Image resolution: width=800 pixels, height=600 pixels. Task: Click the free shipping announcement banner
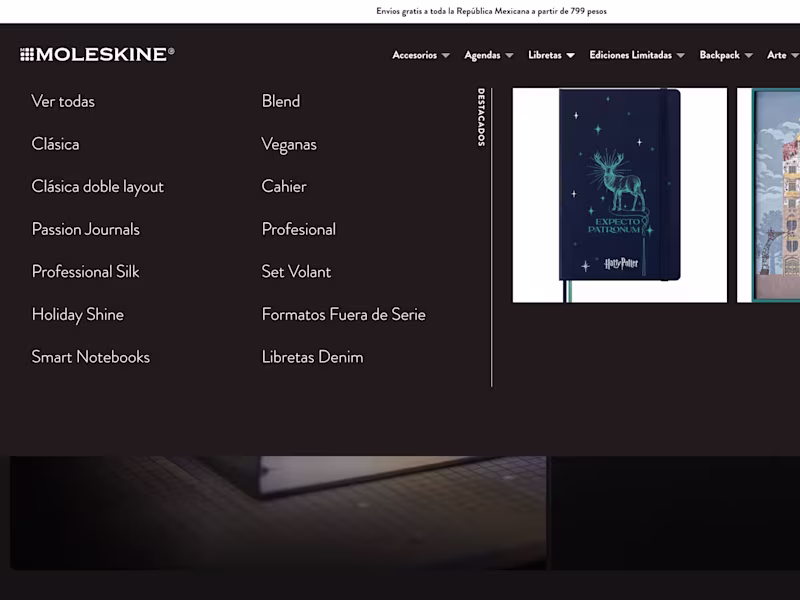(491, 11)
